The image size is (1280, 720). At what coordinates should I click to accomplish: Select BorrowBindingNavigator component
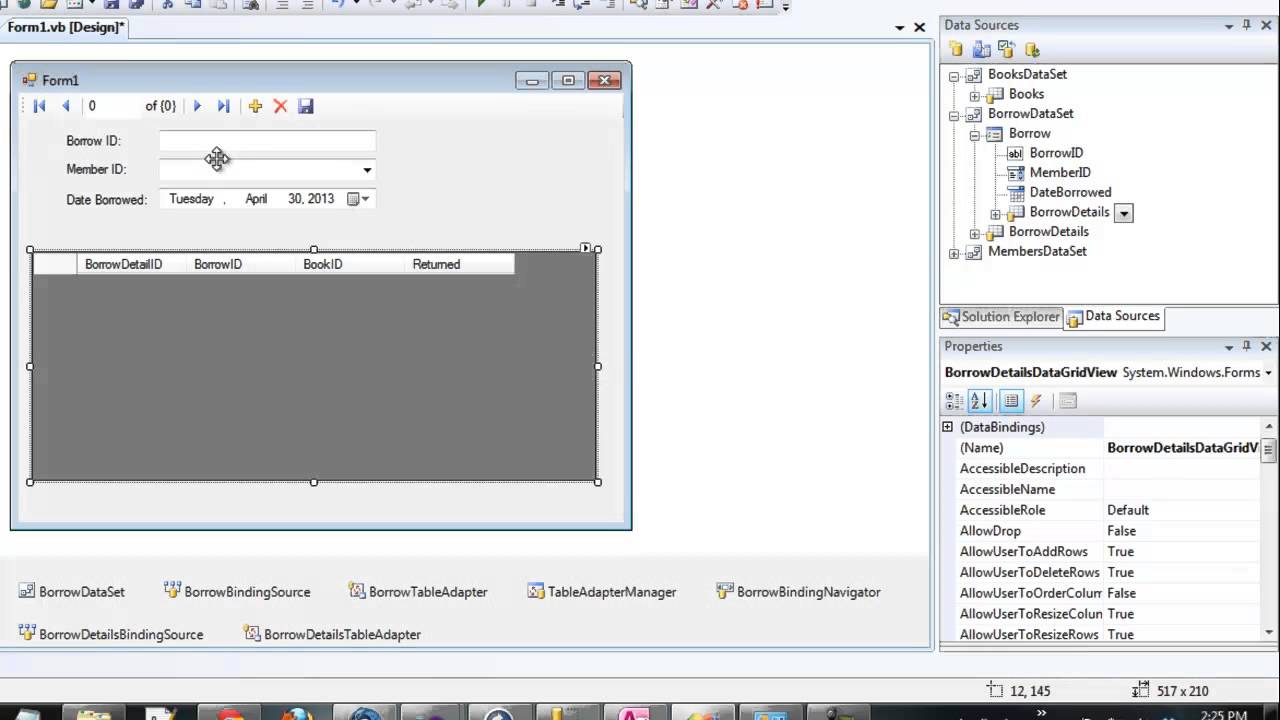pyautogui.click(x=798, y=592)
